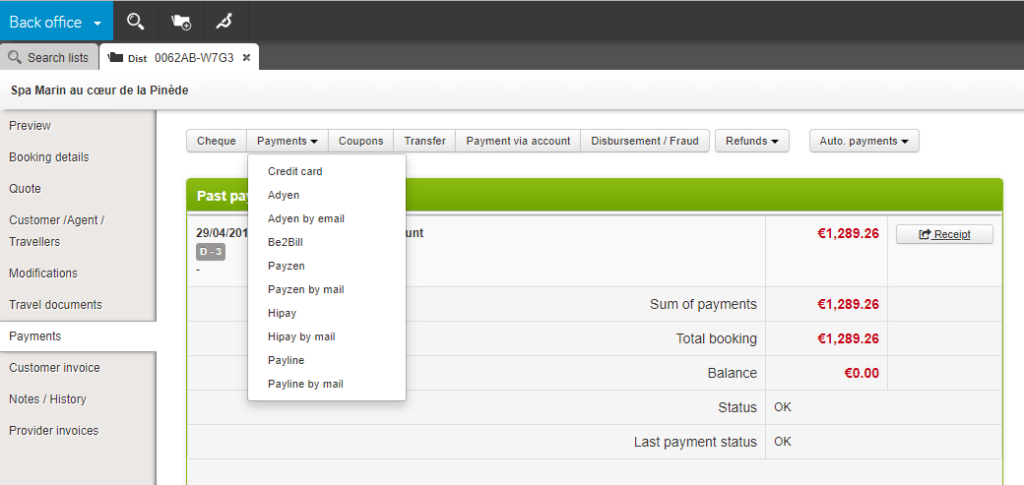Expand the Refunds dropdown button
This screenshot has height=485, width=1024.
coord(752,141)
